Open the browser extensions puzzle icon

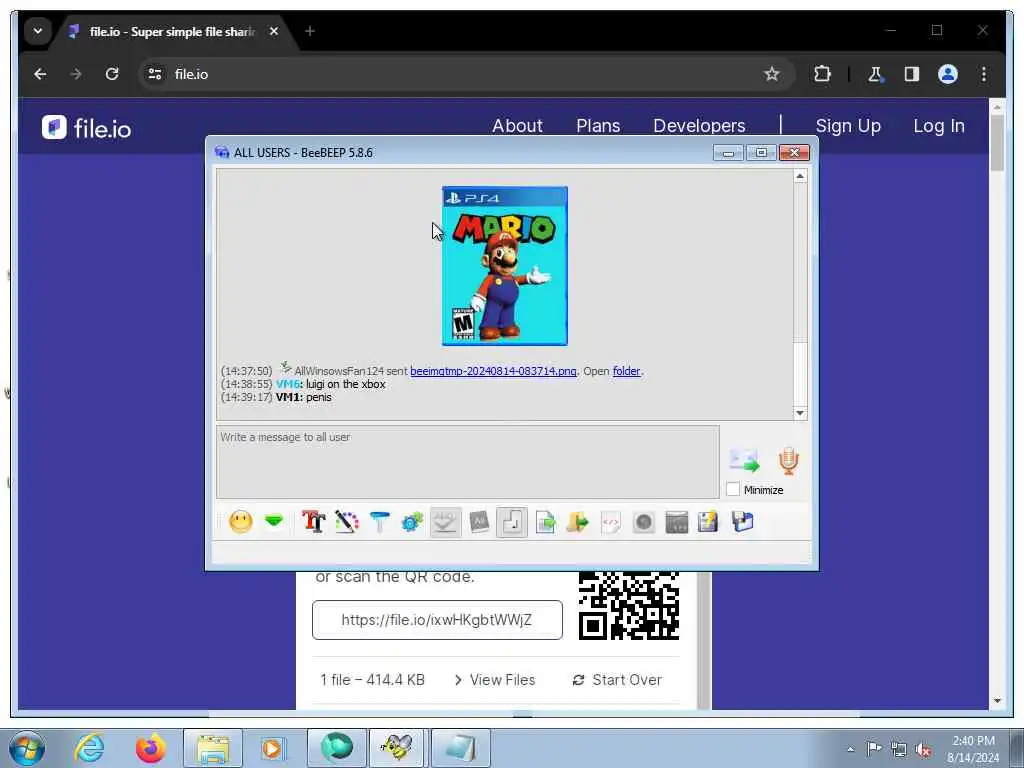point(822,74)
